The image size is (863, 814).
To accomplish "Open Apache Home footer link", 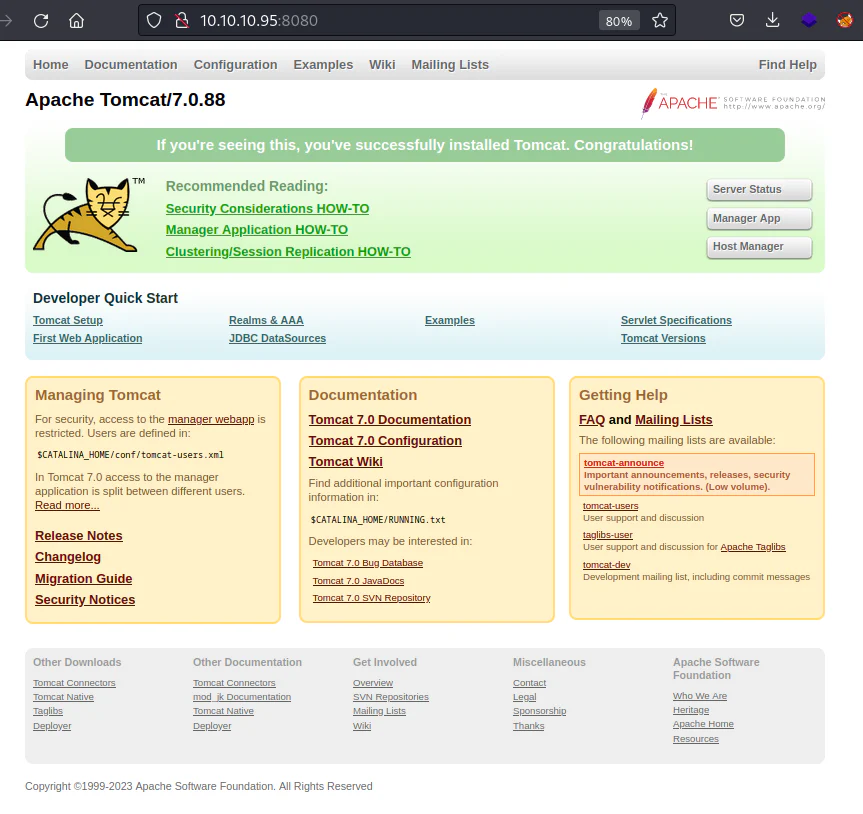I will pos(703,724).
